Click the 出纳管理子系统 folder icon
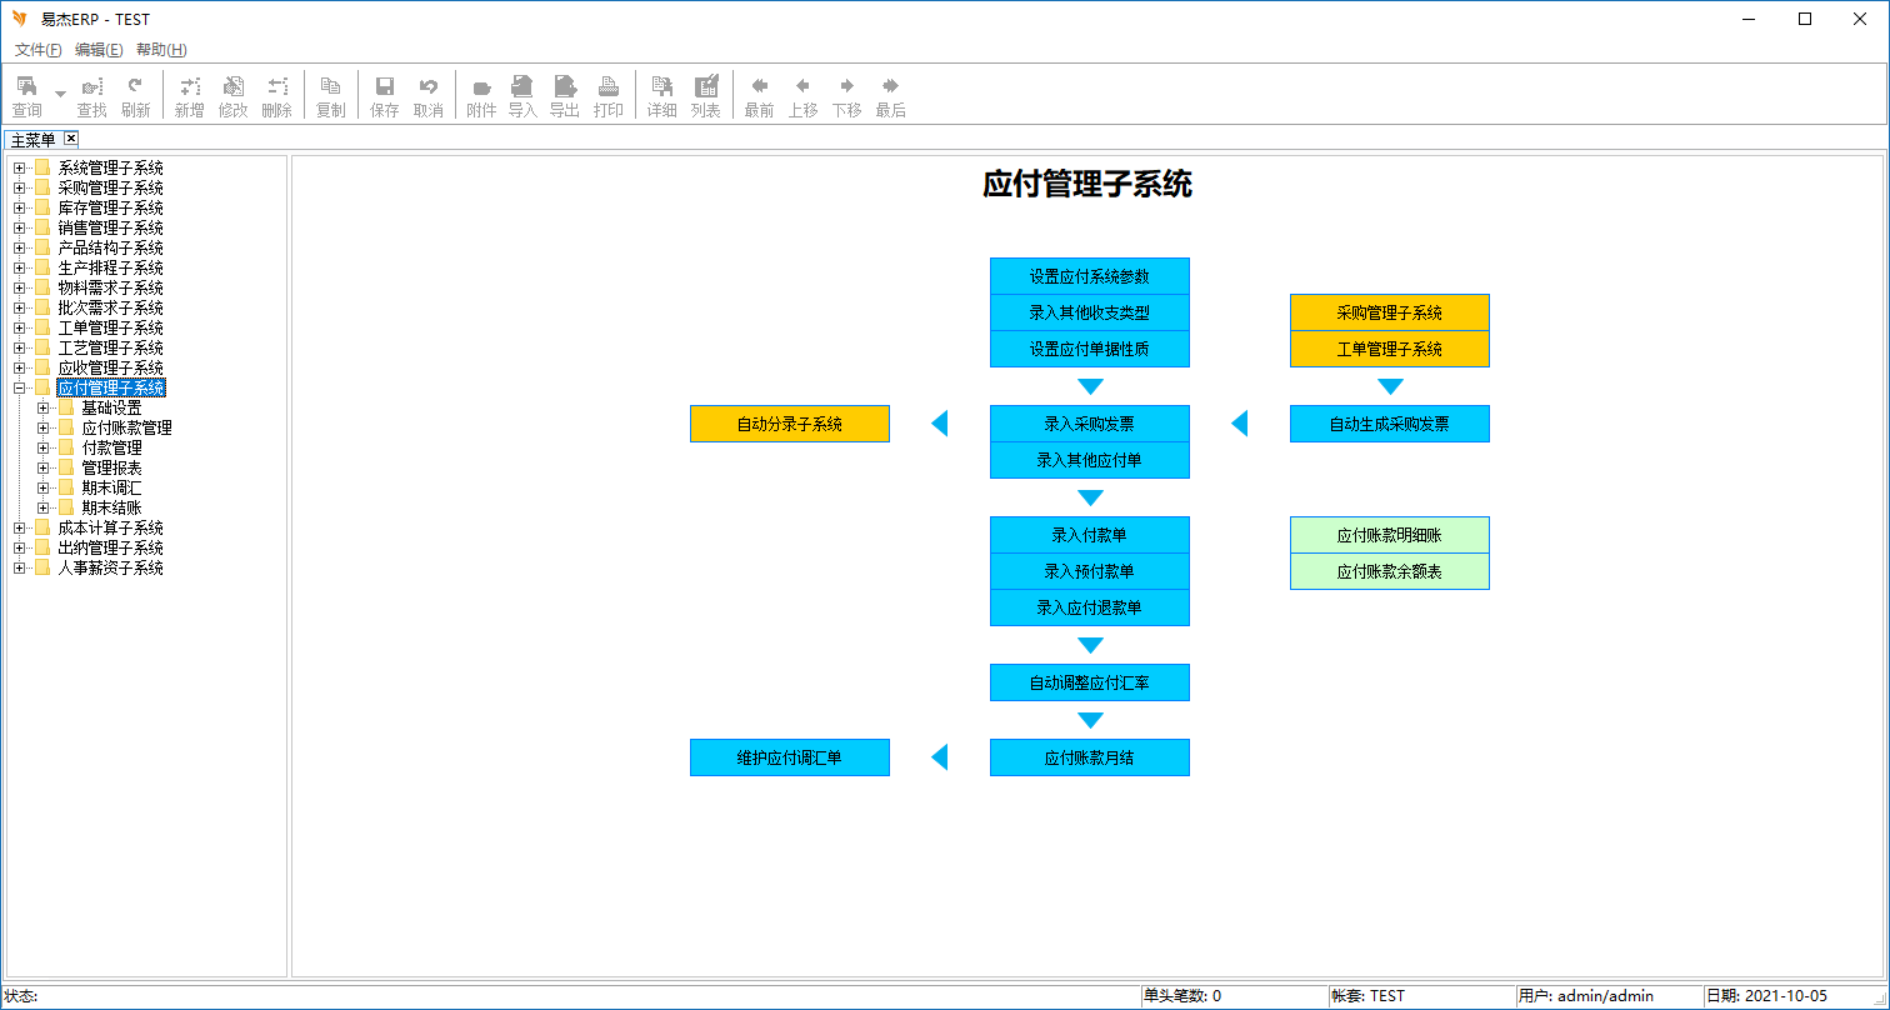This screenshot has height=1010, width=1890. [43, 548]
